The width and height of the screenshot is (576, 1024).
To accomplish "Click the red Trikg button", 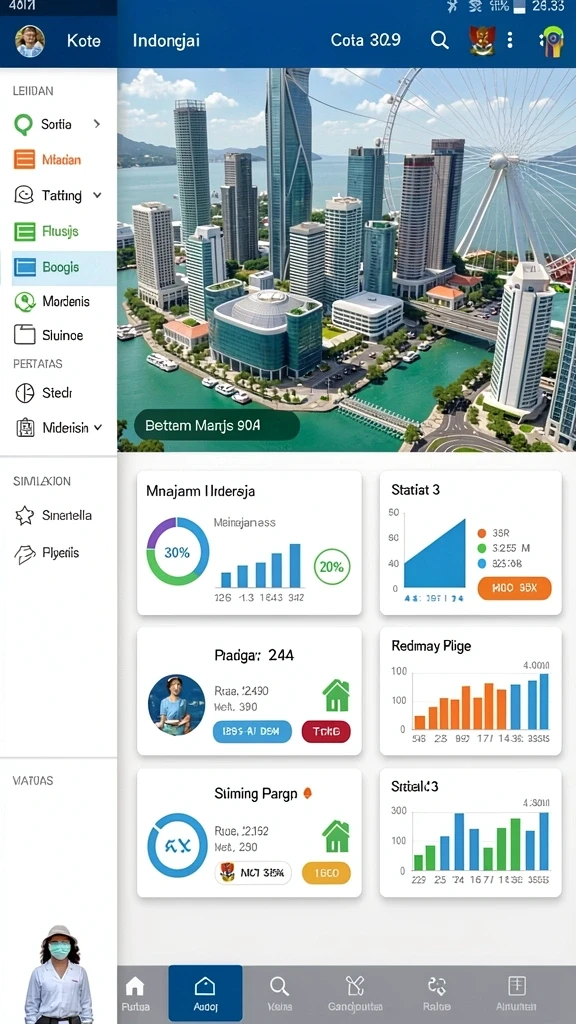I will [x=326, y=732].
